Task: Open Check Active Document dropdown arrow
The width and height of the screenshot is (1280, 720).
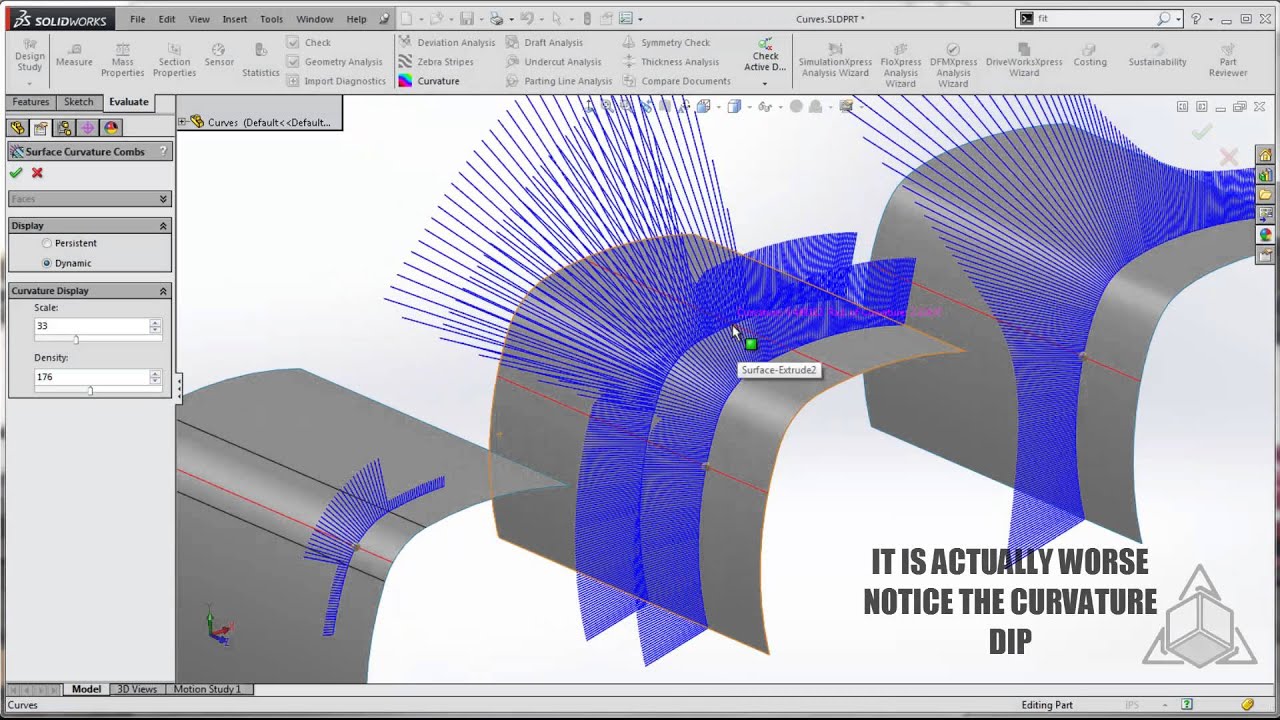Action: pos(765,83)
